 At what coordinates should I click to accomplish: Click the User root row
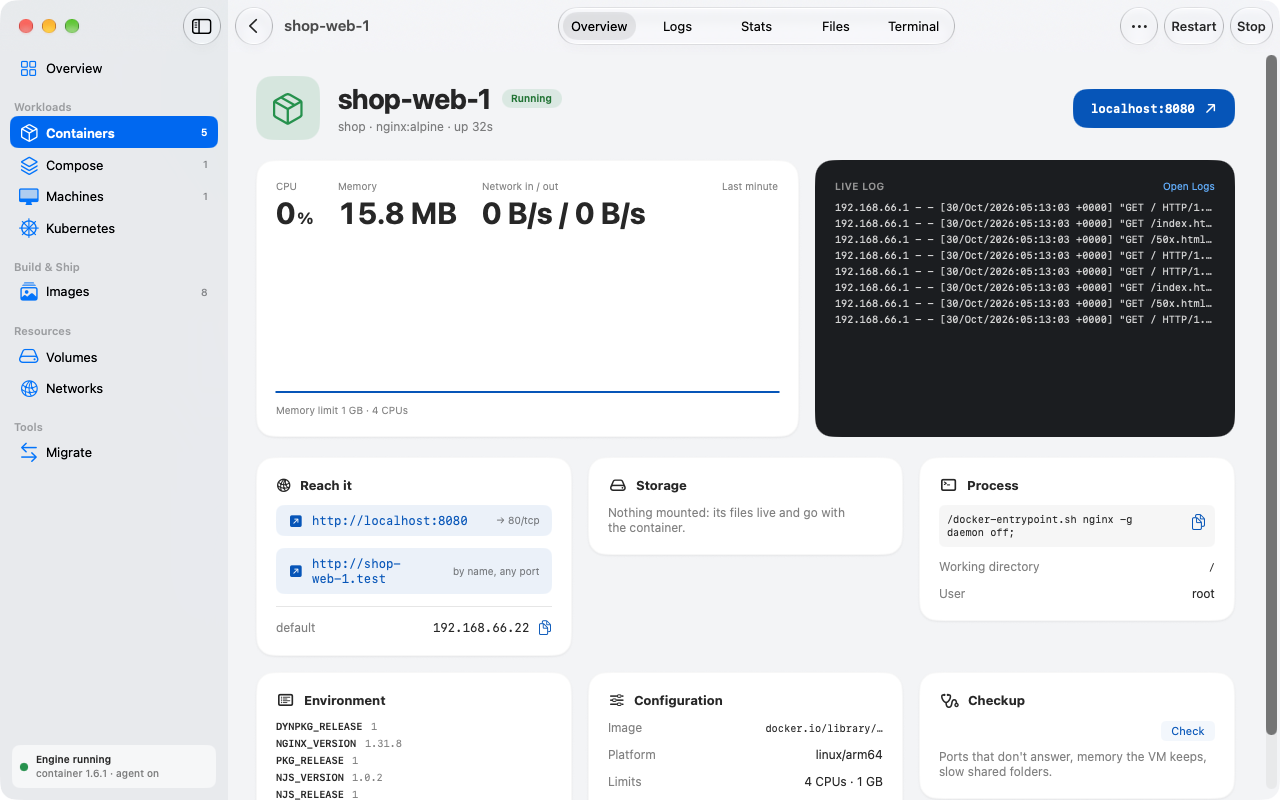click(1077, 594)
